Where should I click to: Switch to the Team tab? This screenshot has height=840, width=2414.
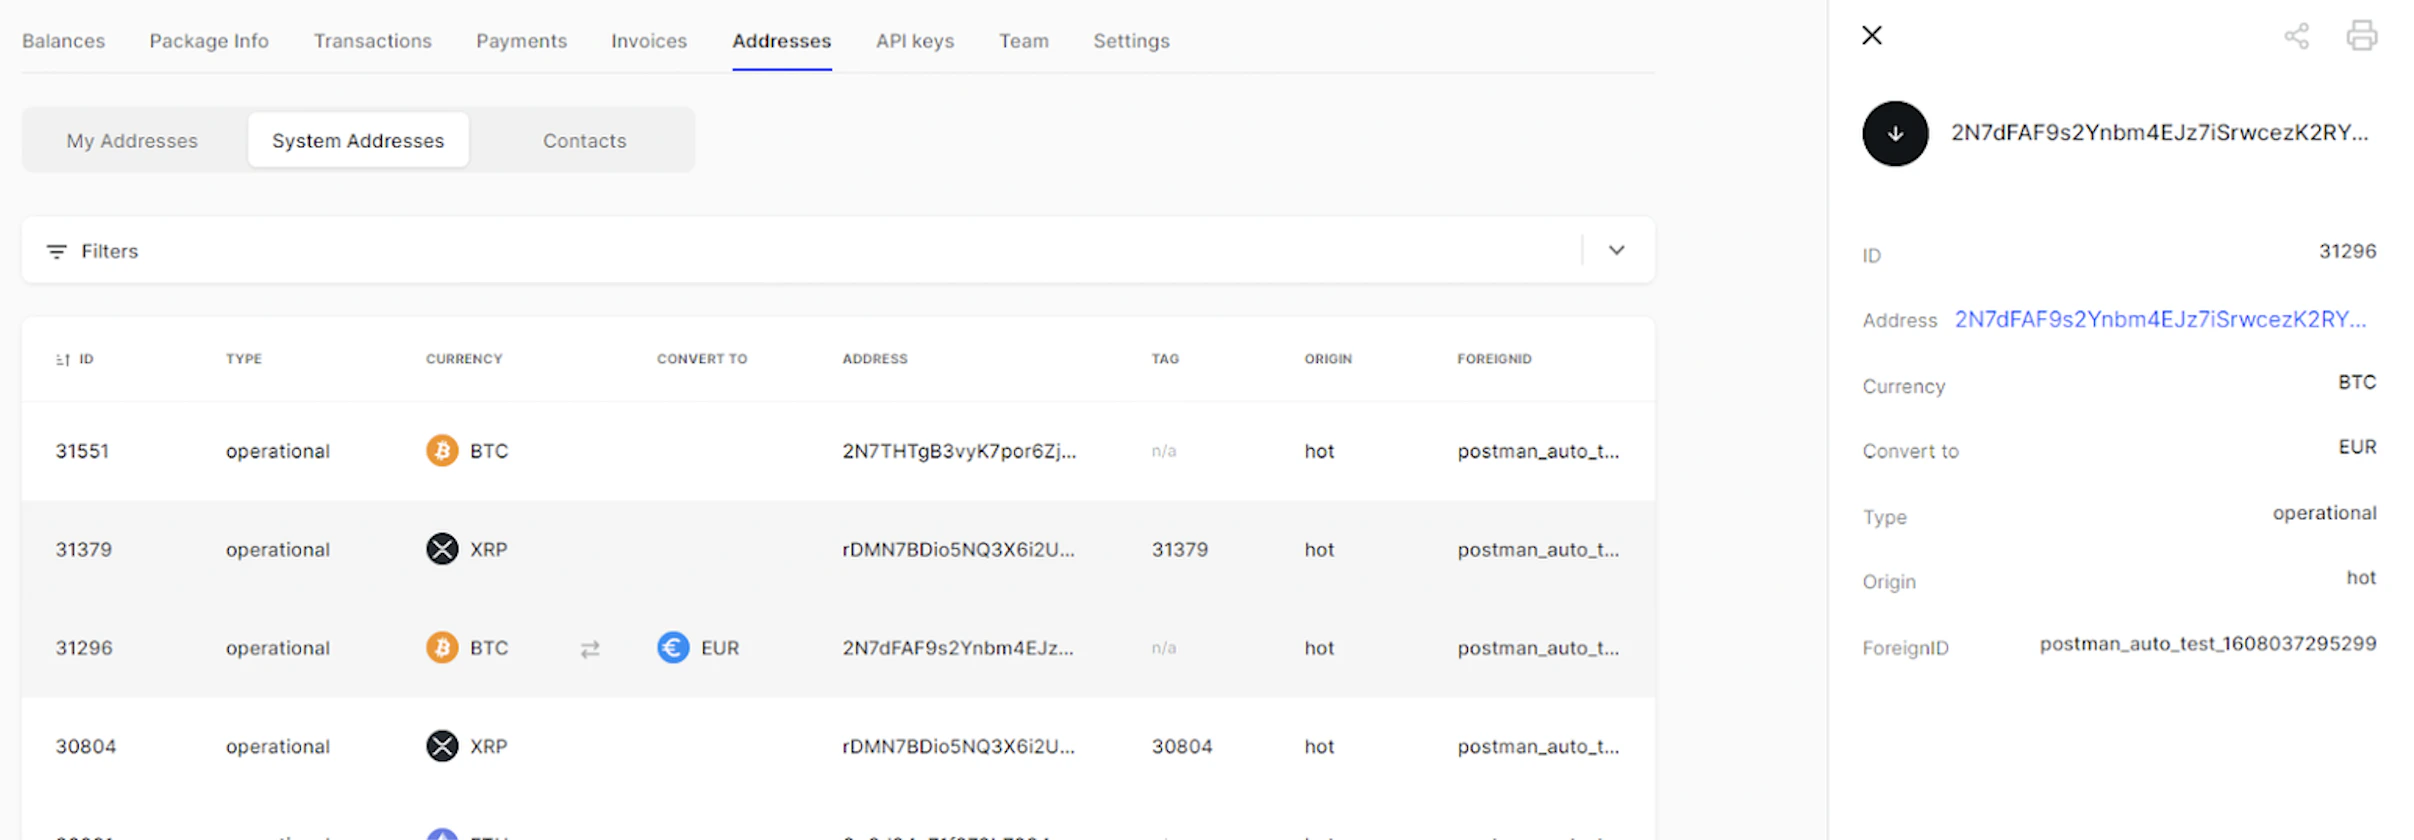[1024, 41]
